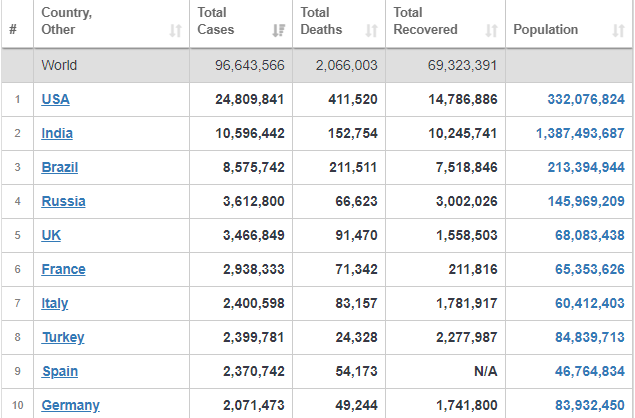The width and height of the screenshot is (635, 418).
Task: Click USA population 332,076,824
Action: click(x=586, y=99)
